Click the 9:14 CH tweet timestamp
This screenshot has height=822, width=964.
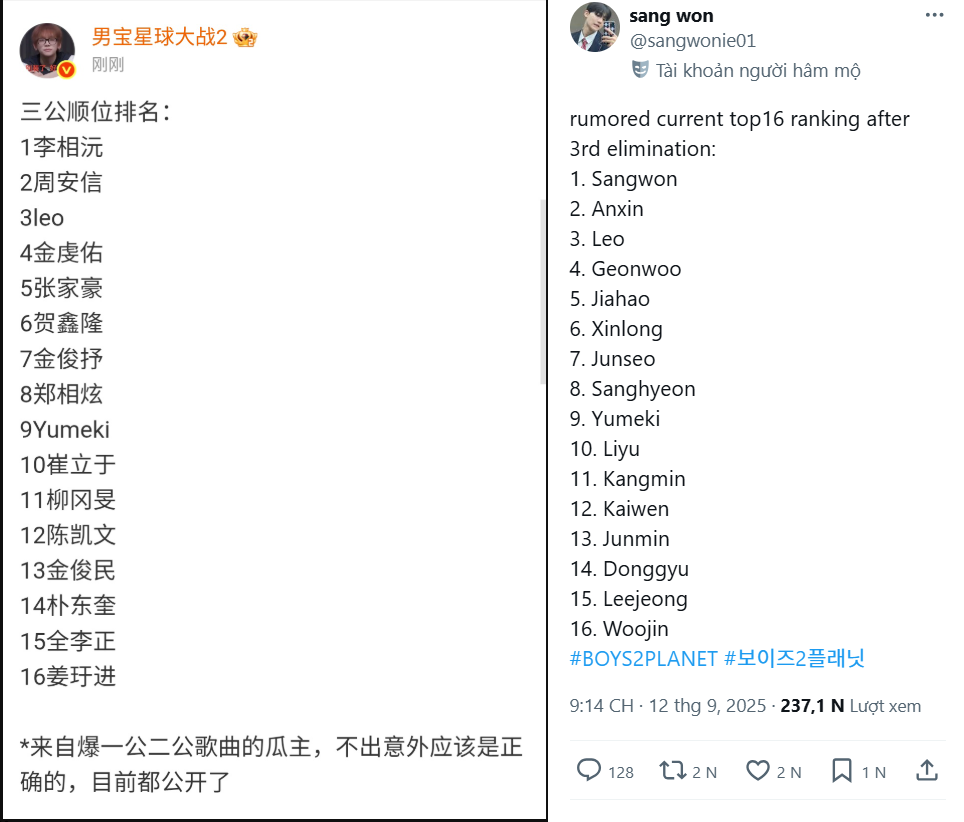pyautogui.click(x=601, y=706)
